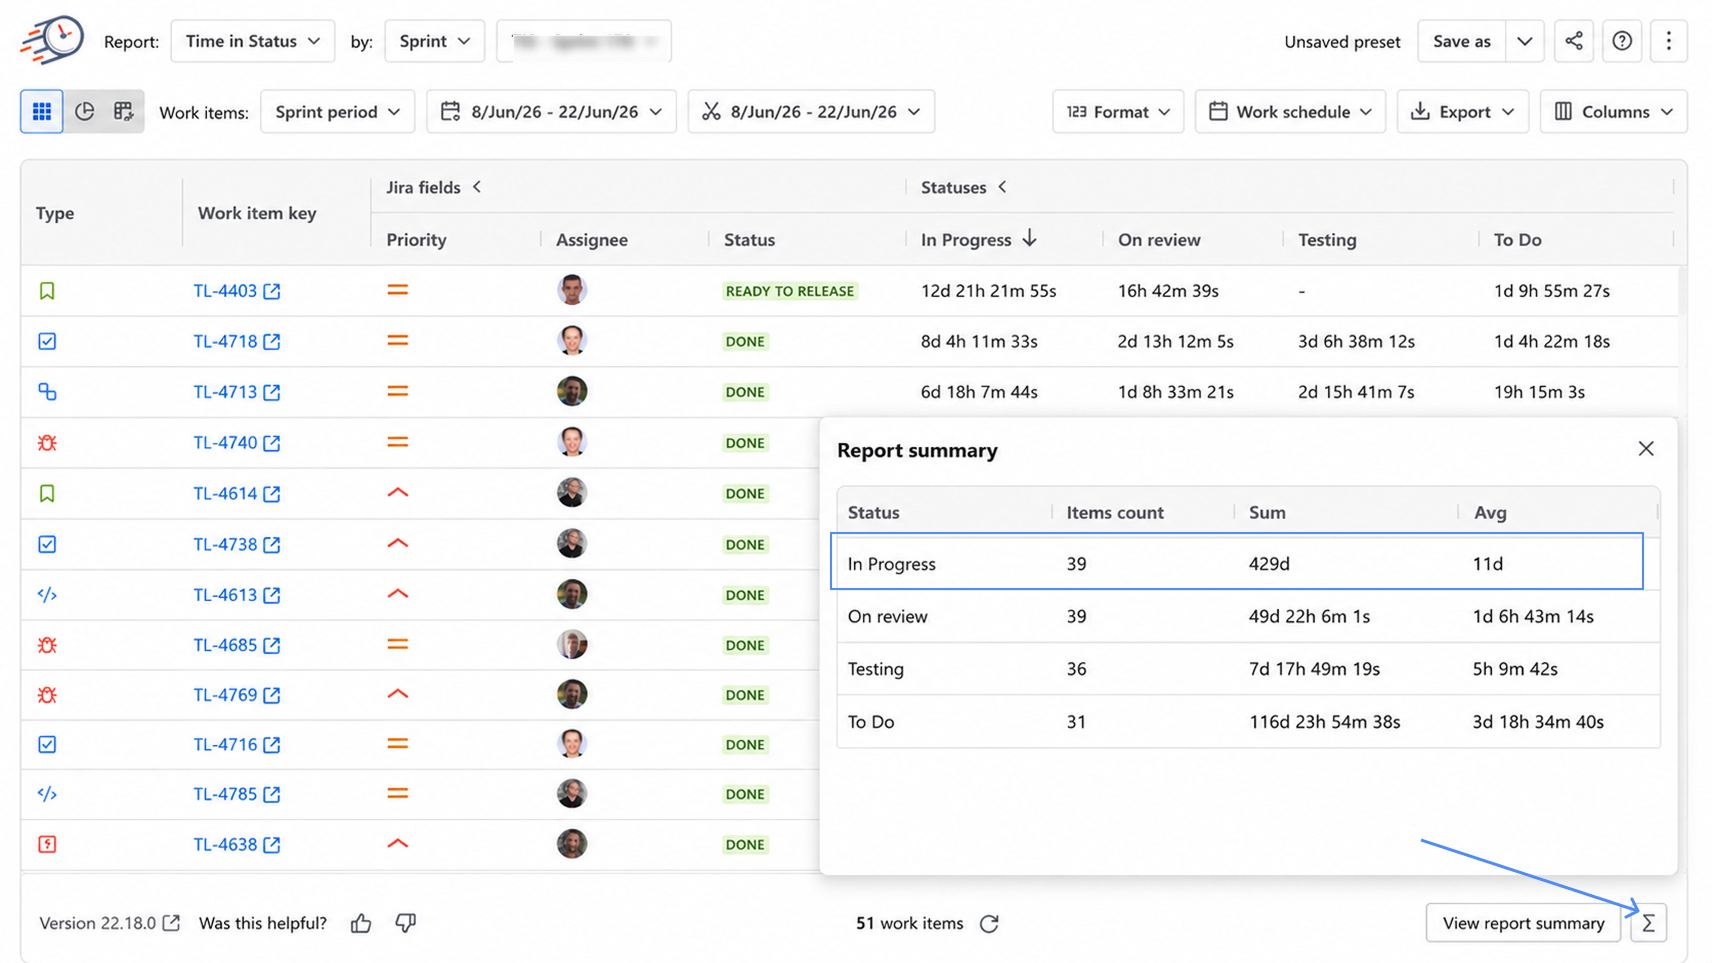Open the Columns dropdown
The height and width of the screenshot is (963, 1712).
(1613, 111)
